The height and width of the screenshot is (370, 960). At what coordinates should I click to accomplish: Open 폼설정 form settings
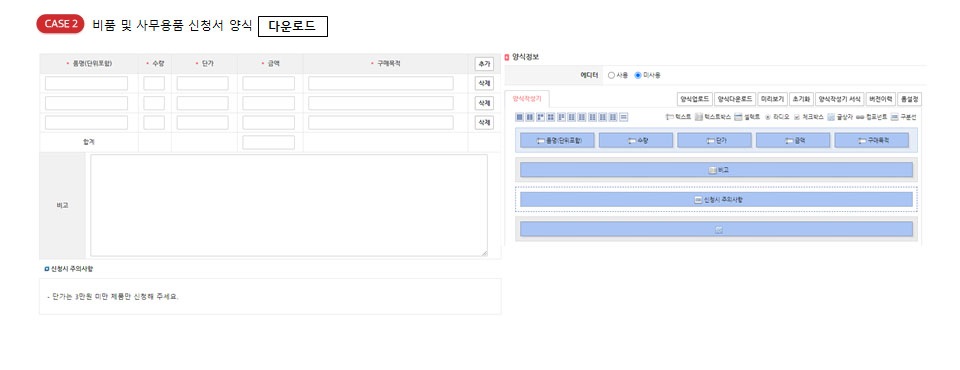click(909, 99)
